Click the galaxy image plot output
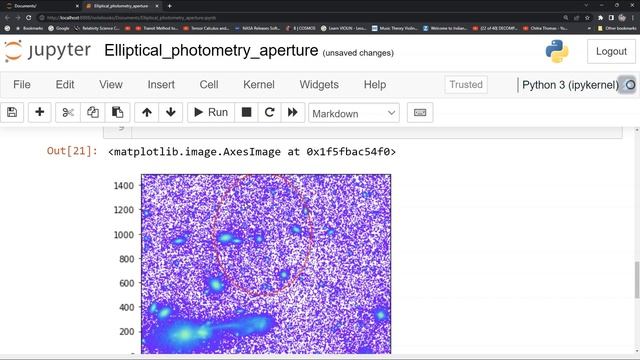This screenshot has height=360, width=640. pos(266,264)
